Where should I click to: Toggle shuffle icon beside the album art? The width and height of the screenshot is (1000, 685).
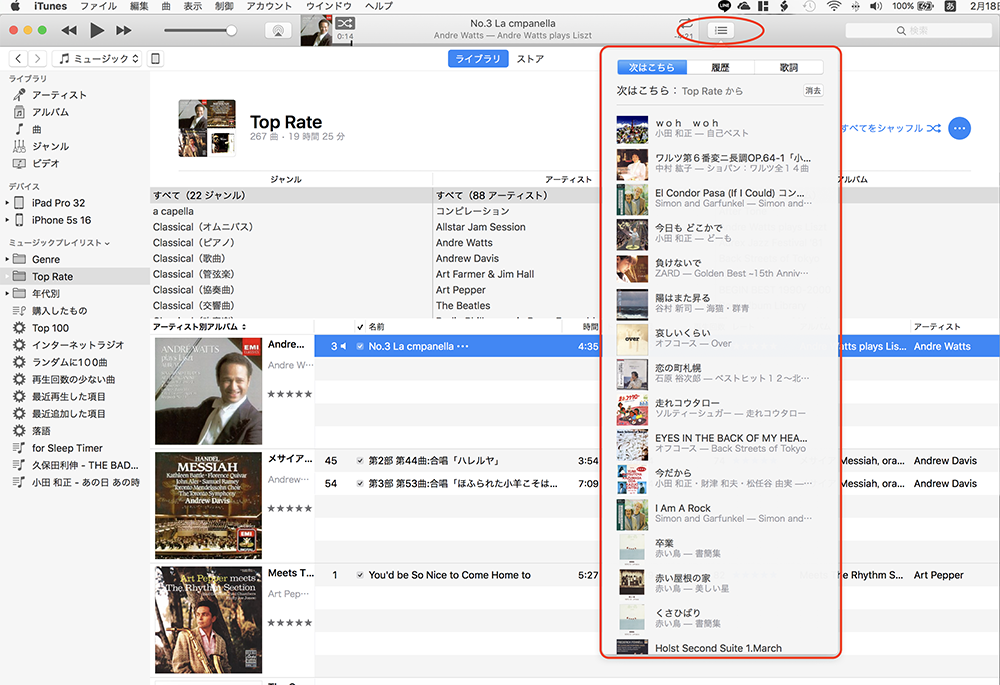(x=344, y=23)
